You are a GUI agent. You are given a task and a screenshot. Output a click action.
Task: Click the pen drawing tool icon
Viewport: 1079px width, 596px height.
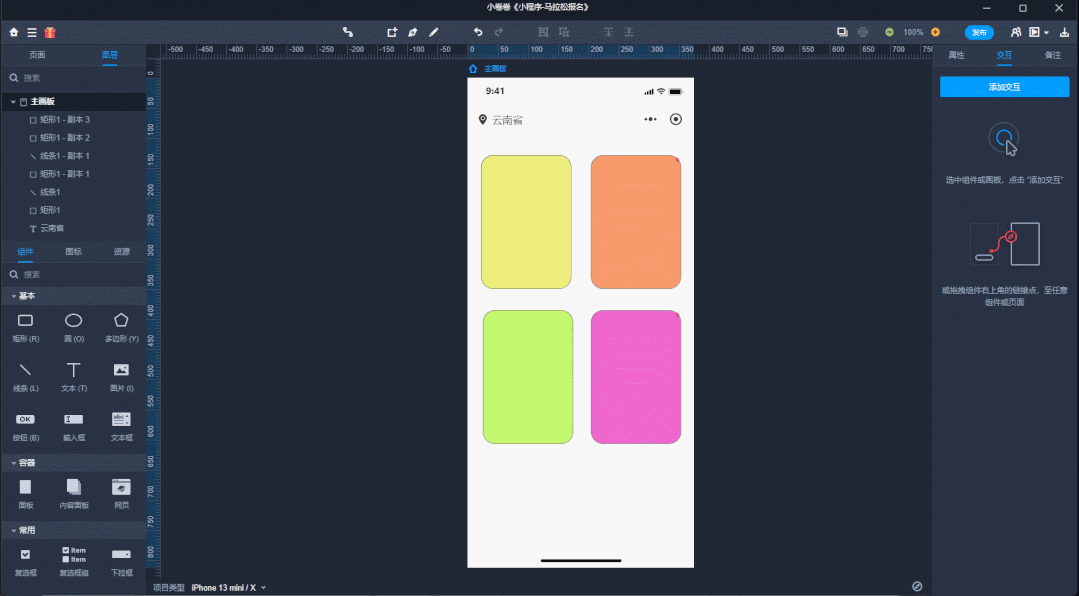click(x=412, y=32)
